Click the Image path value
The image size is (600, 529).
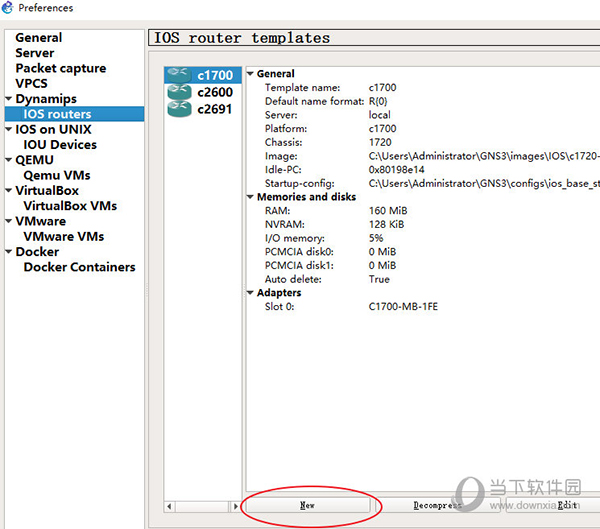(x=484, y=156)
